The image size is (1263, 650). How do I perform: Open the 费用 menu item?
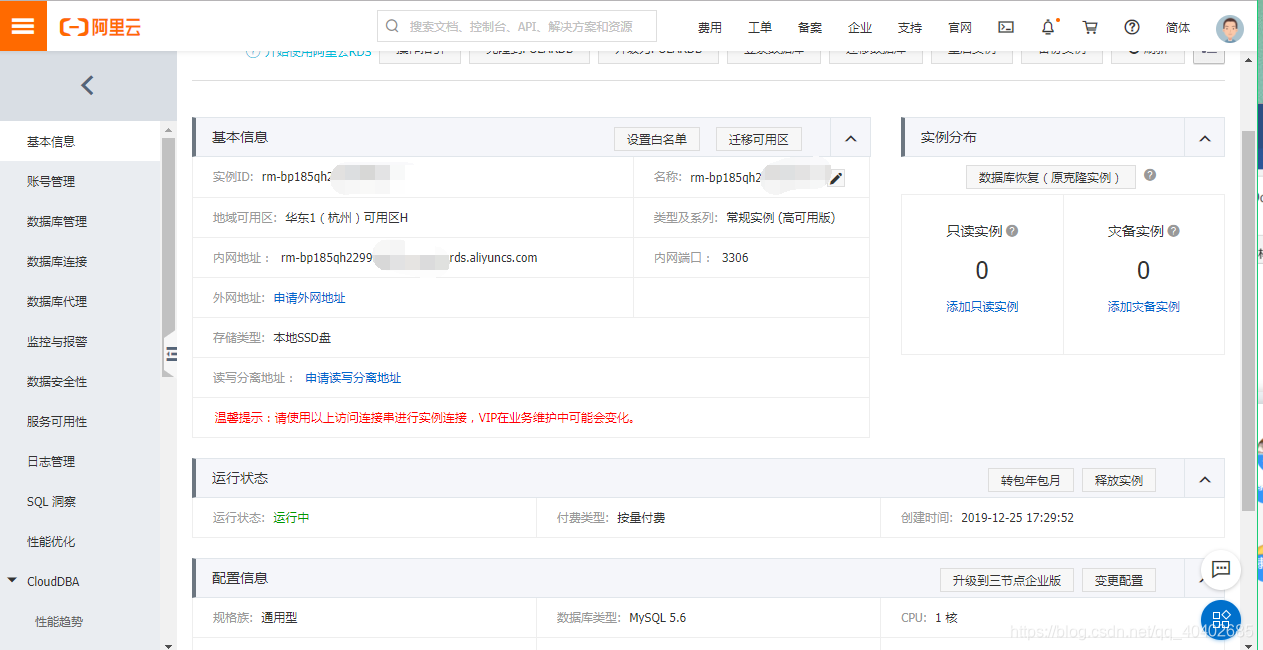710,27
